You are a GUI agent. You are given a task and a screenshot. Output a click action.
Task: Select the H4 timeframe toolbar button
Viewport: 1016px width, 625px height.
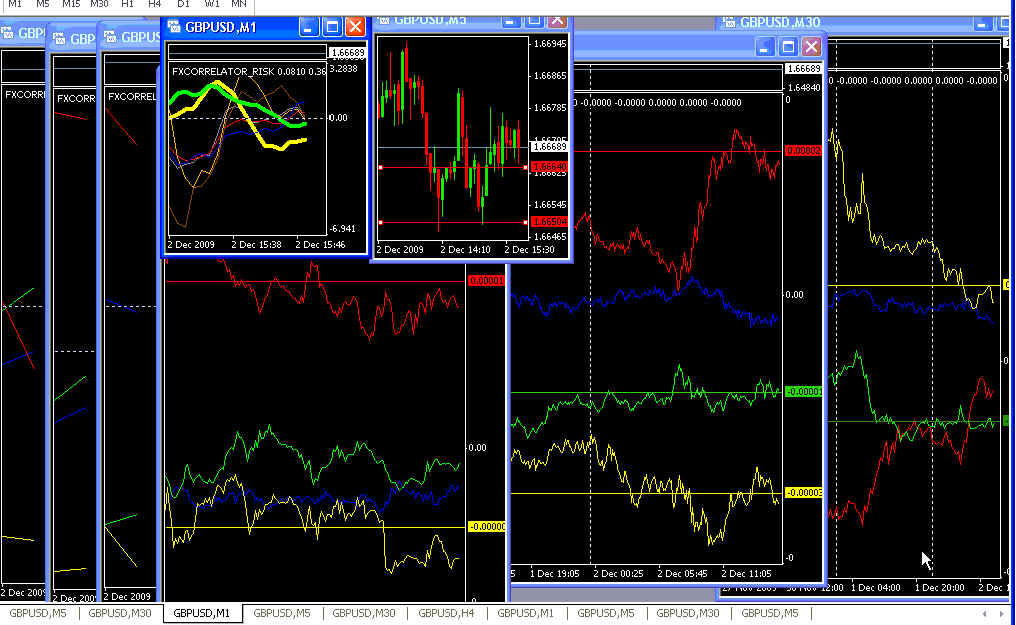154,4
